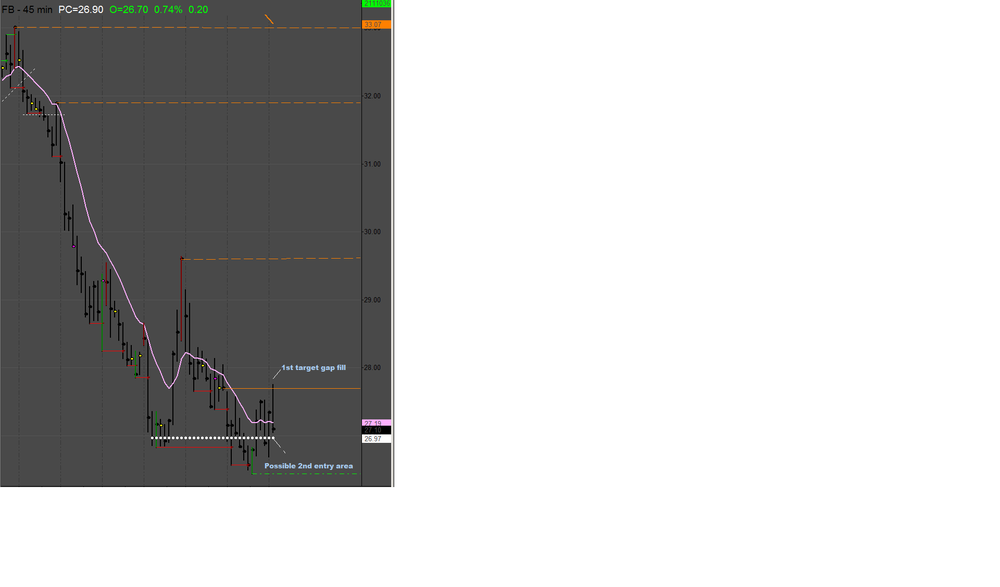The image size is (1000, 587).
Task: Click the black '27.10' last price tag
Action: (376, 430)
